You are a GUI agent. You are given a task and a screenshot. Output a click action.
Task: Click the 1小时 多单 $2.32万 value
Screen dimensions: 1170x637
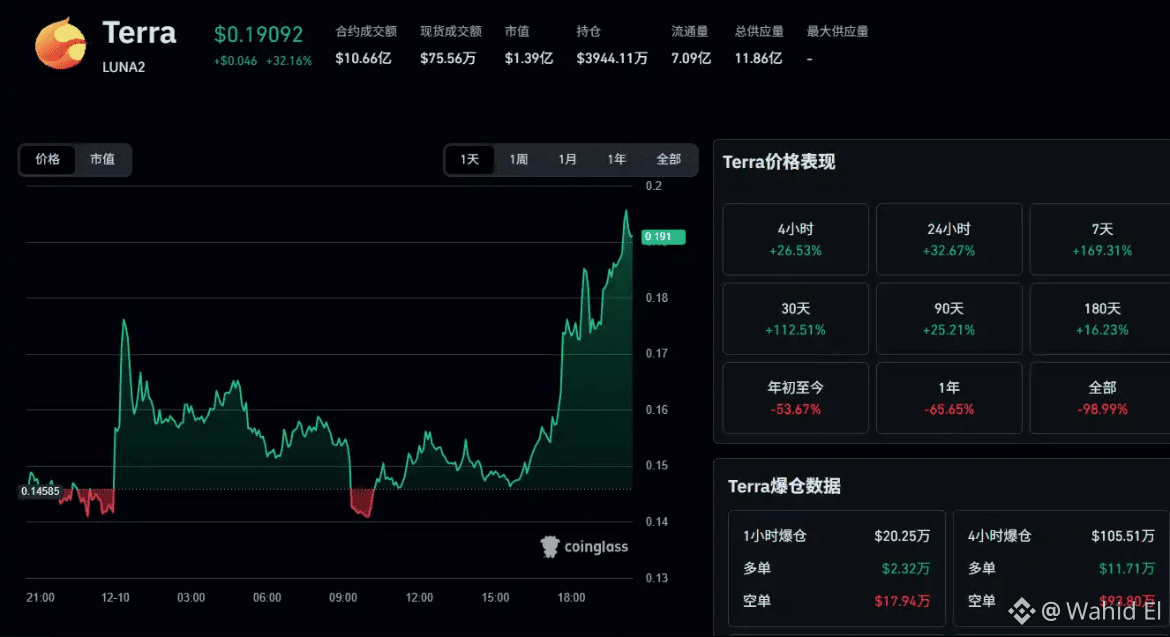(x=906, y=568)
